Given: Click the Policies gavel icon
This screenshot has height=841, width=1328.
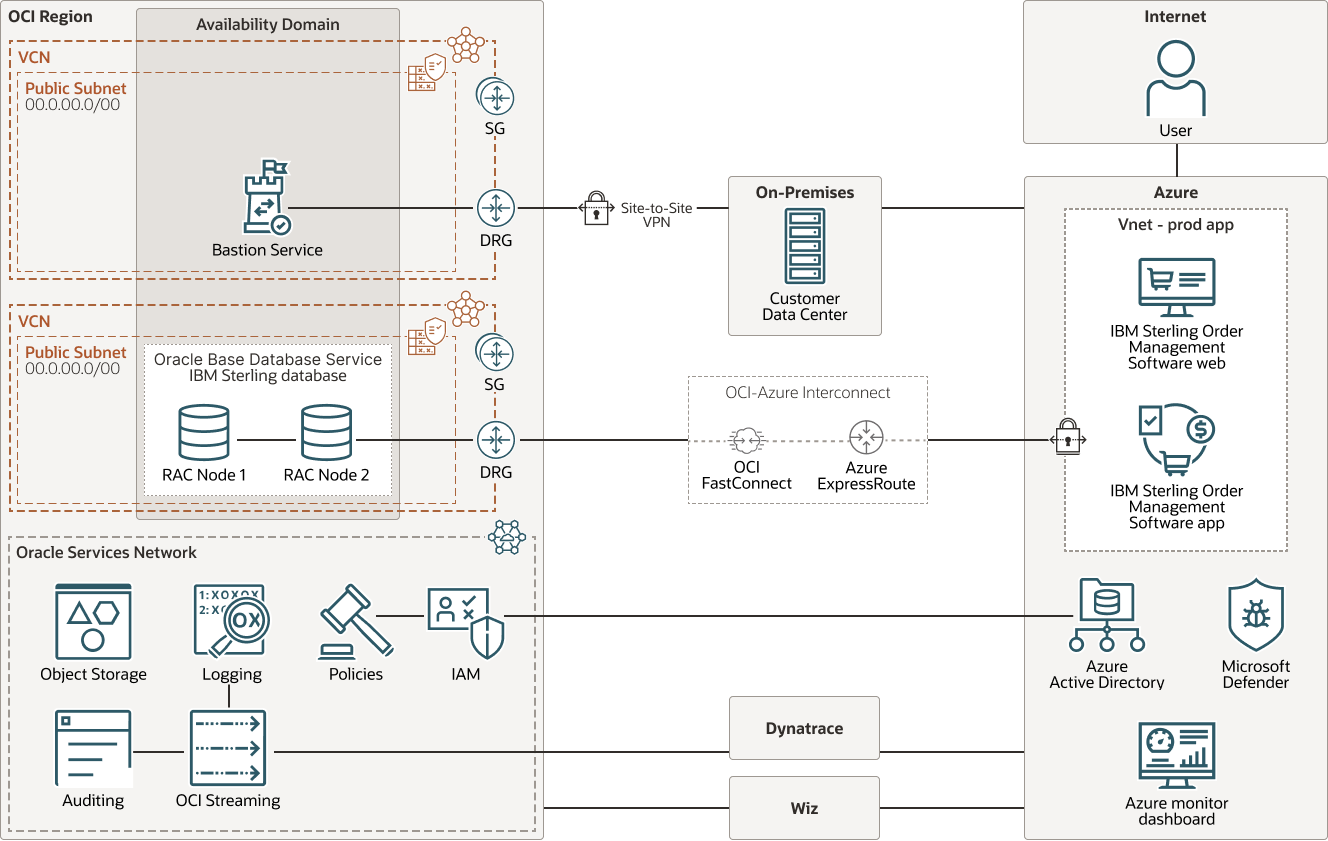Looking at the screenshot, I should tap(355, 615).
